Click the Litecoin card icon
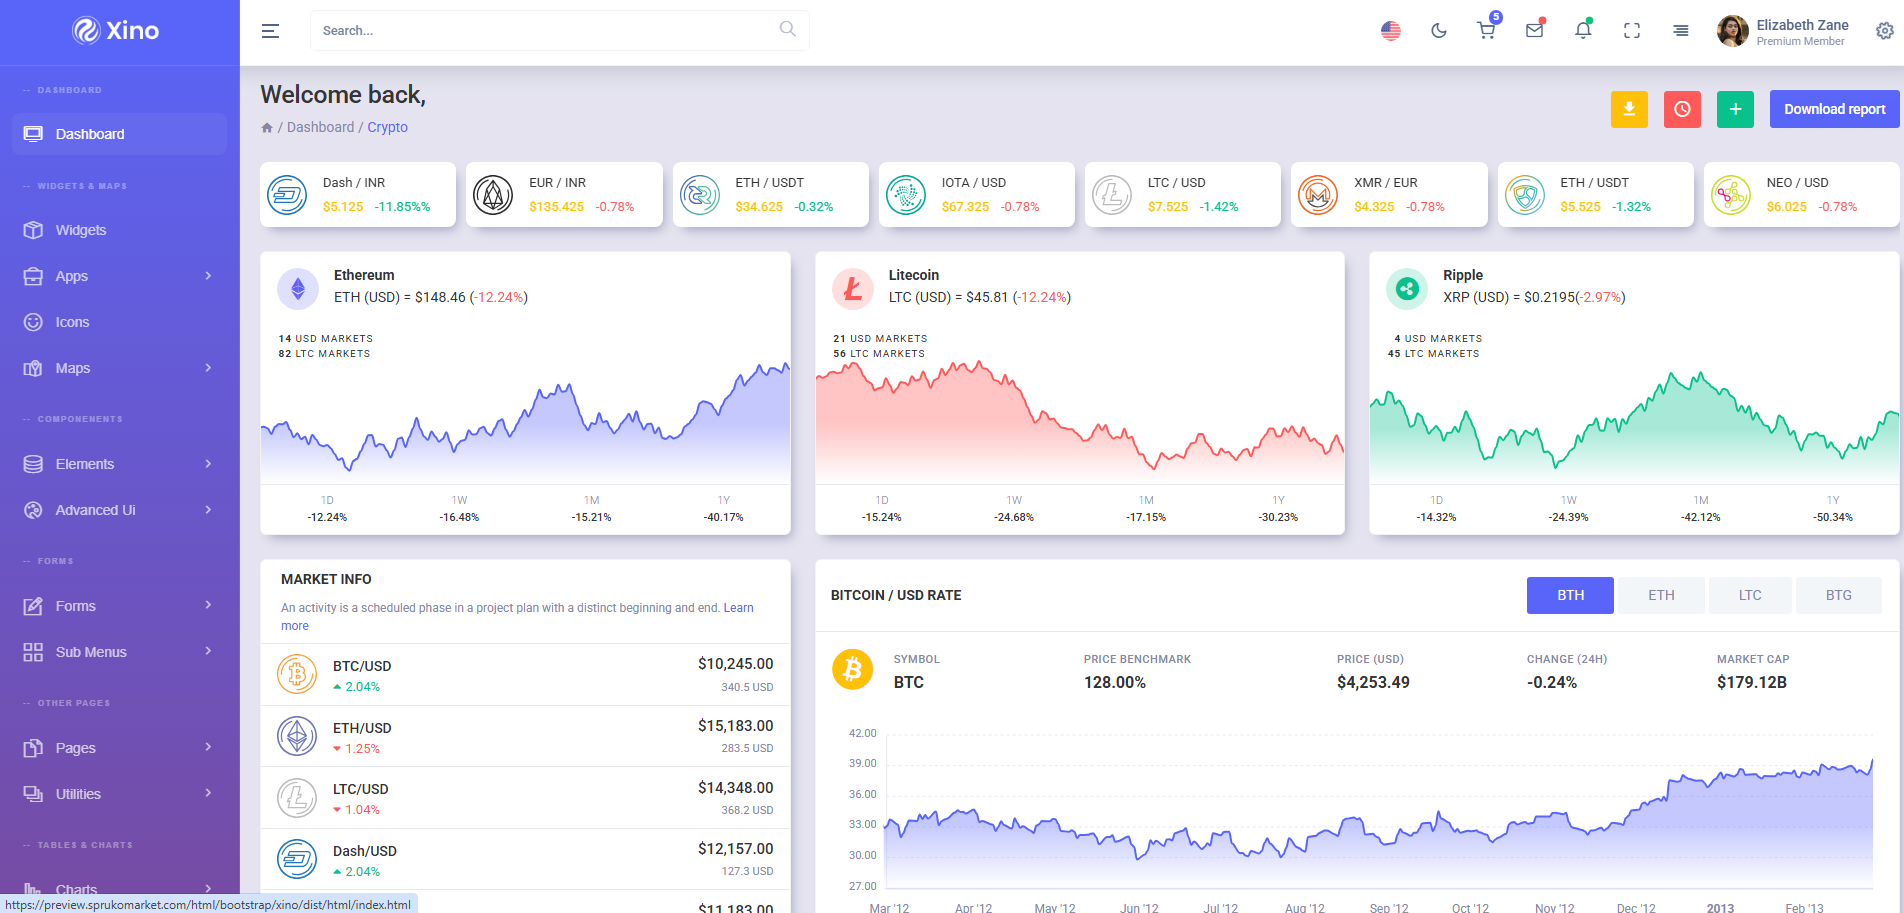Viewport: 1904px width, 913px height. pyautogui.click(x=853, y=289)
